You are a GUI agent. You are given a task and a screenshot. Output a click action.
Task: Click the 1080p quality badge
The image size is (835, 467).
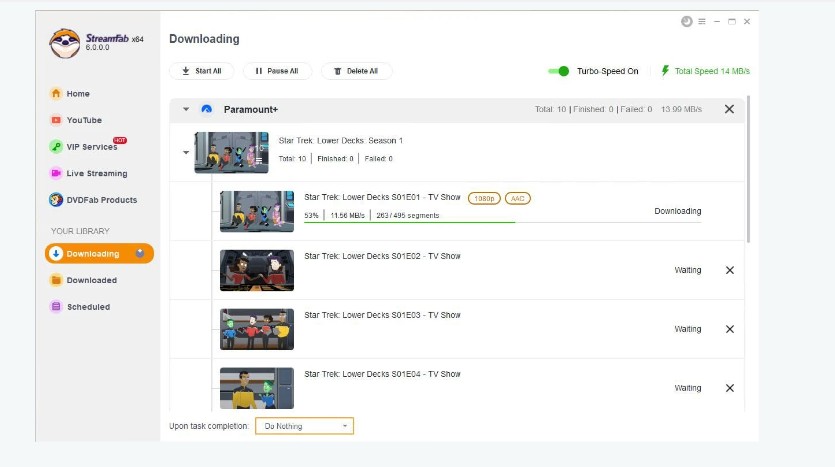[x=484, y=198]
